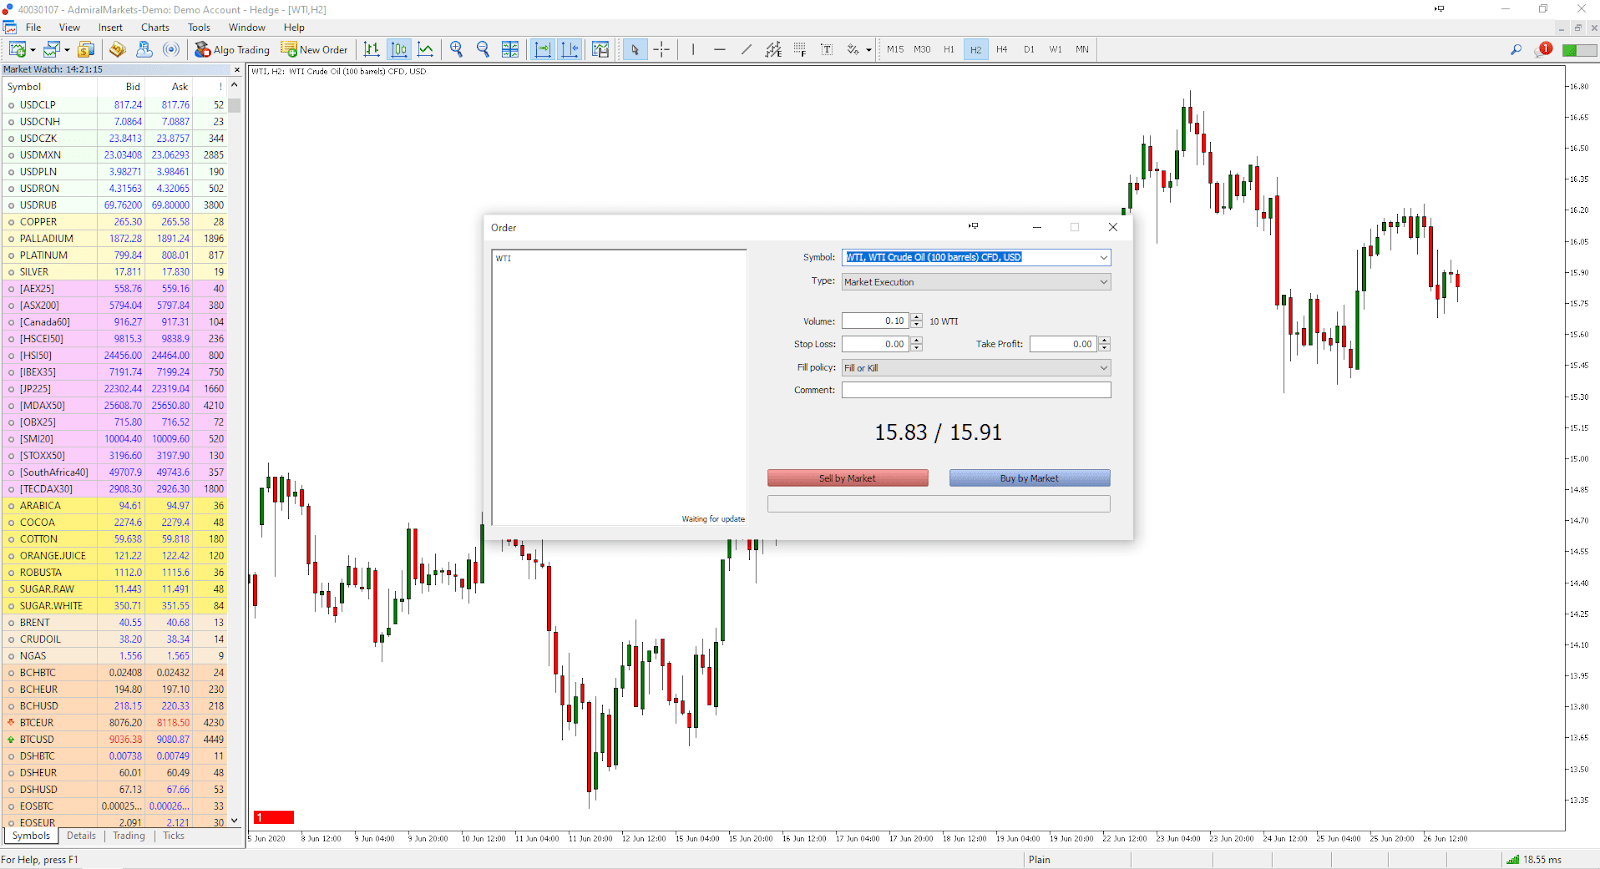Select the H2 timeframe button
Screen dimensions: 1600x869
[x=976, y=49]
